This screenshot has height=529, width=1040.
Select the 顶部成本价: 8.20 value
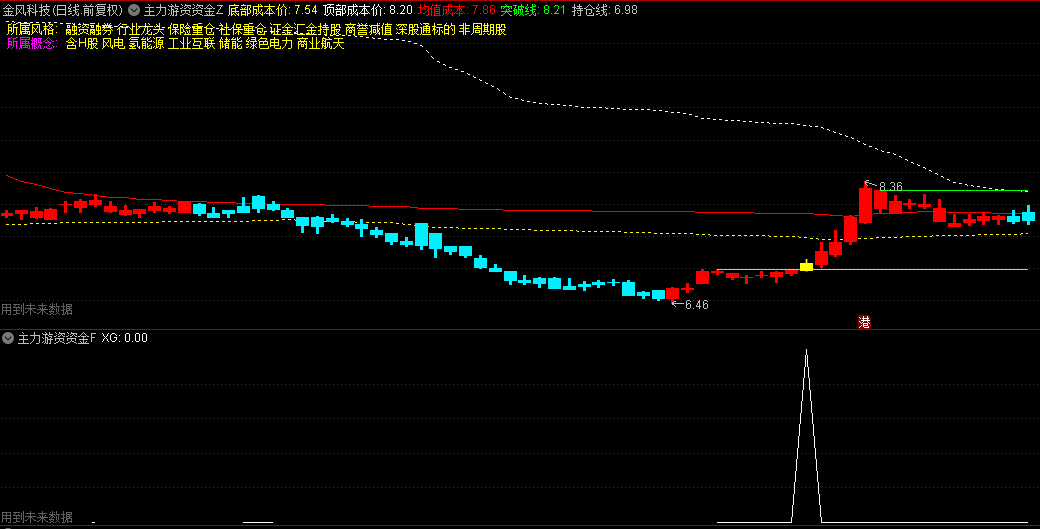coord(367,10)
